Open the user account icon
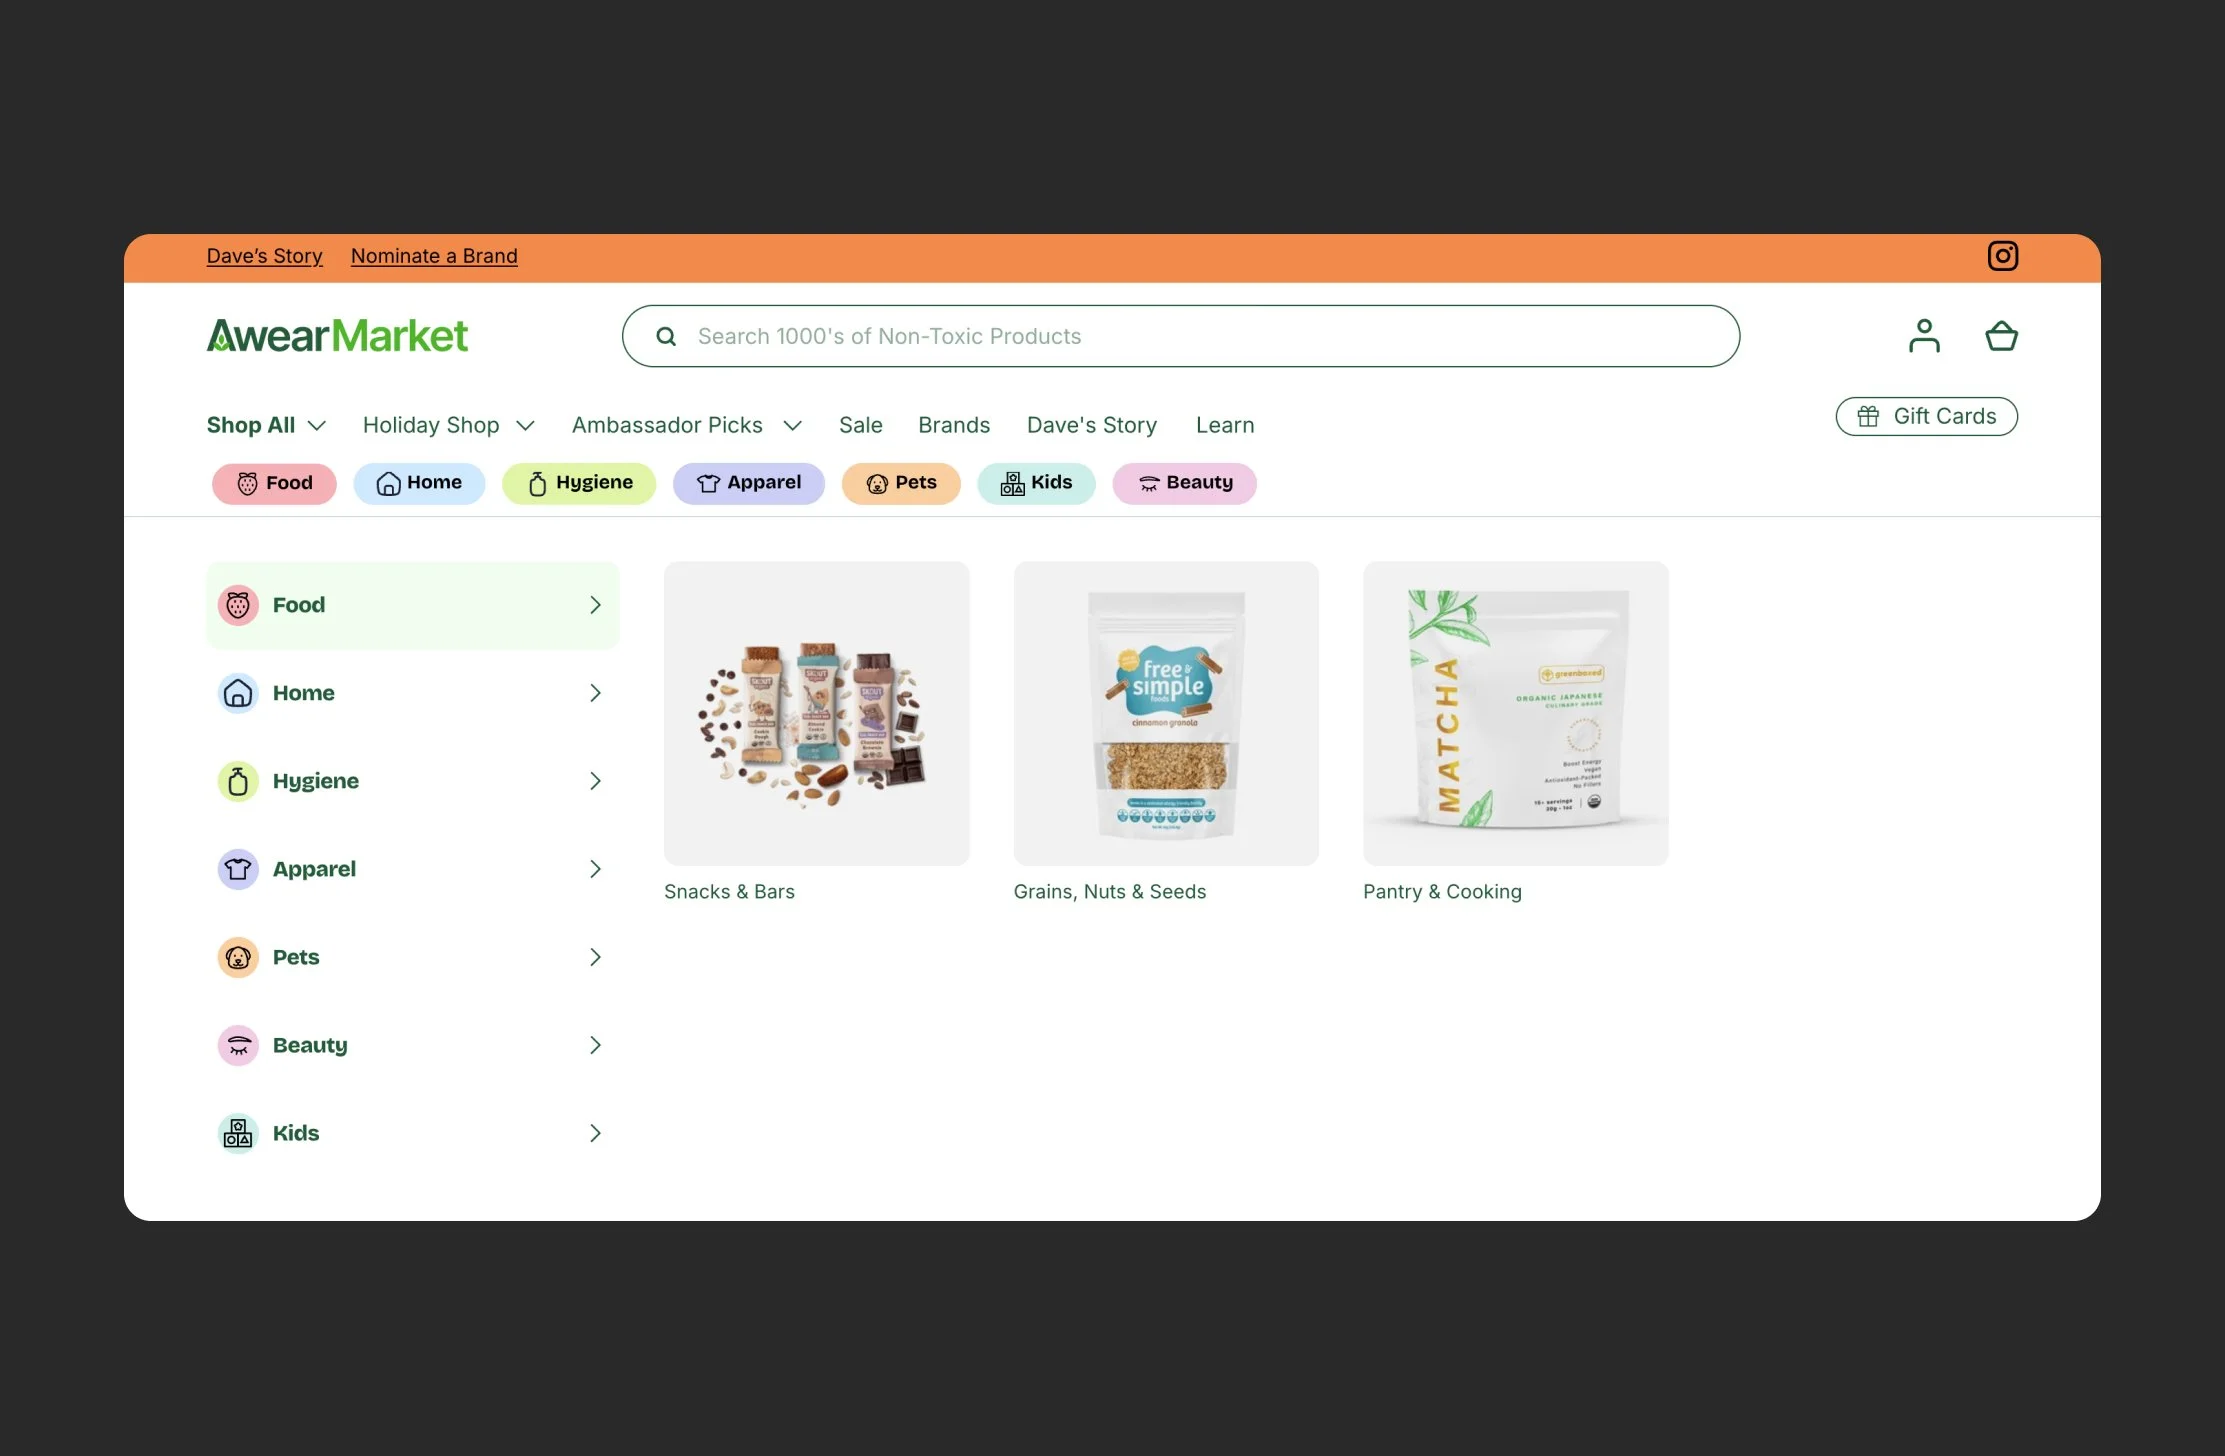The height and width of the screenshot is (1456, 2225). 1924,336
